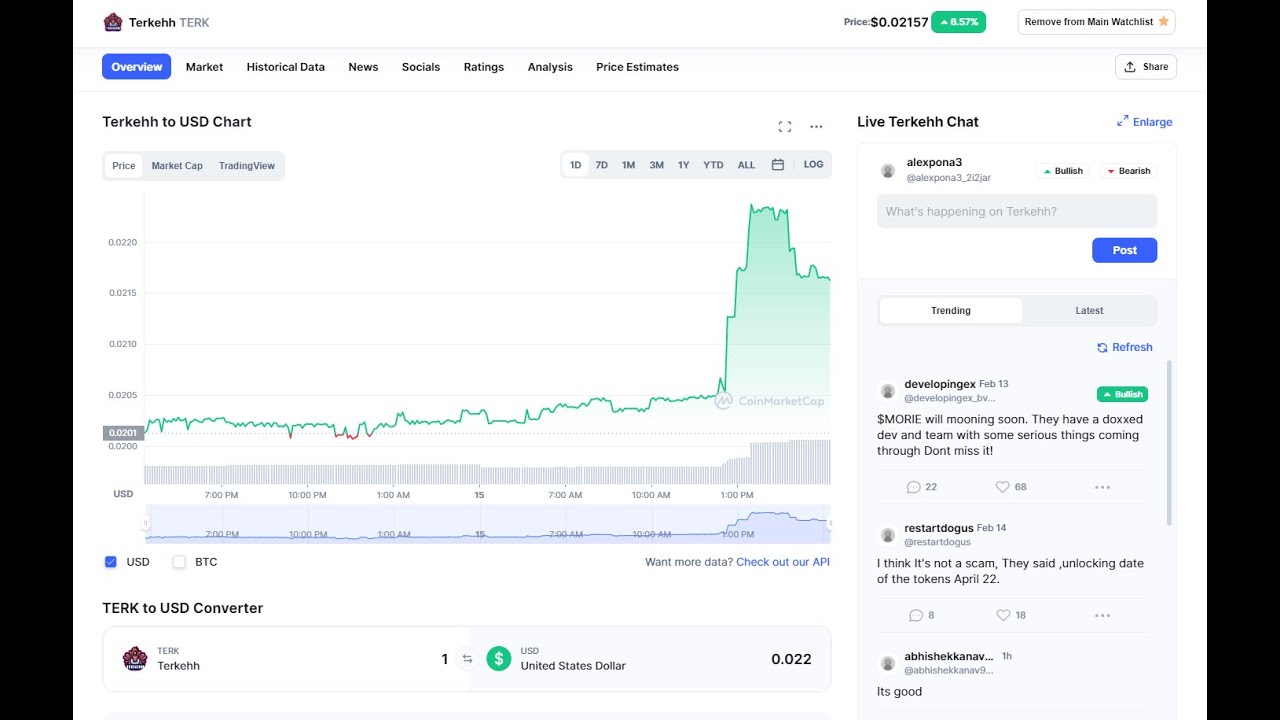Open the calendar date range picker
Image resolution: width=1280 pixels, height=720 pixels.
pyautogui.click(x=777, y=165)
